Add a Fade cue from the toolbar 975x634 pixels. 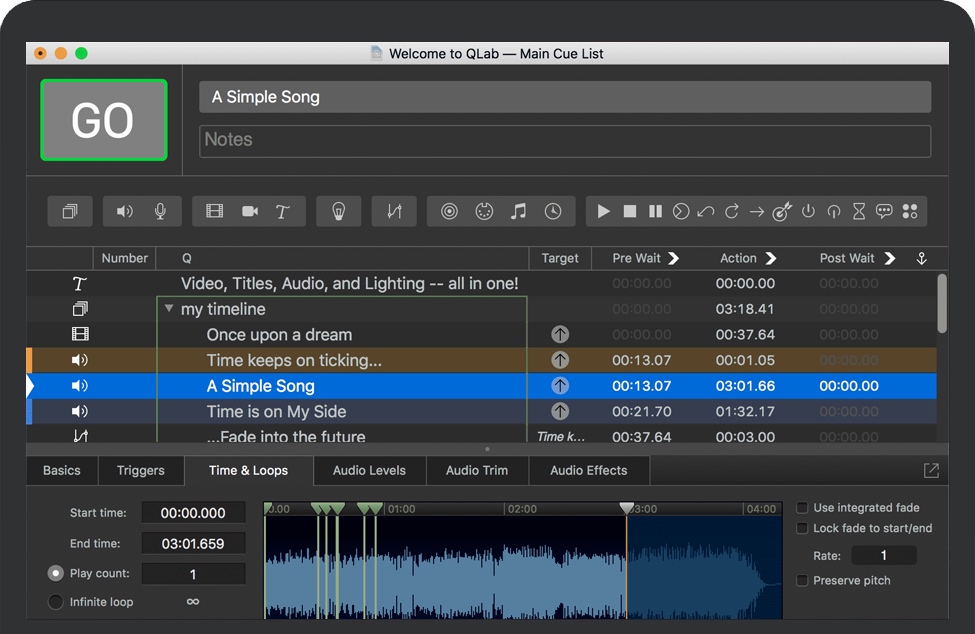tap(394, 211)
